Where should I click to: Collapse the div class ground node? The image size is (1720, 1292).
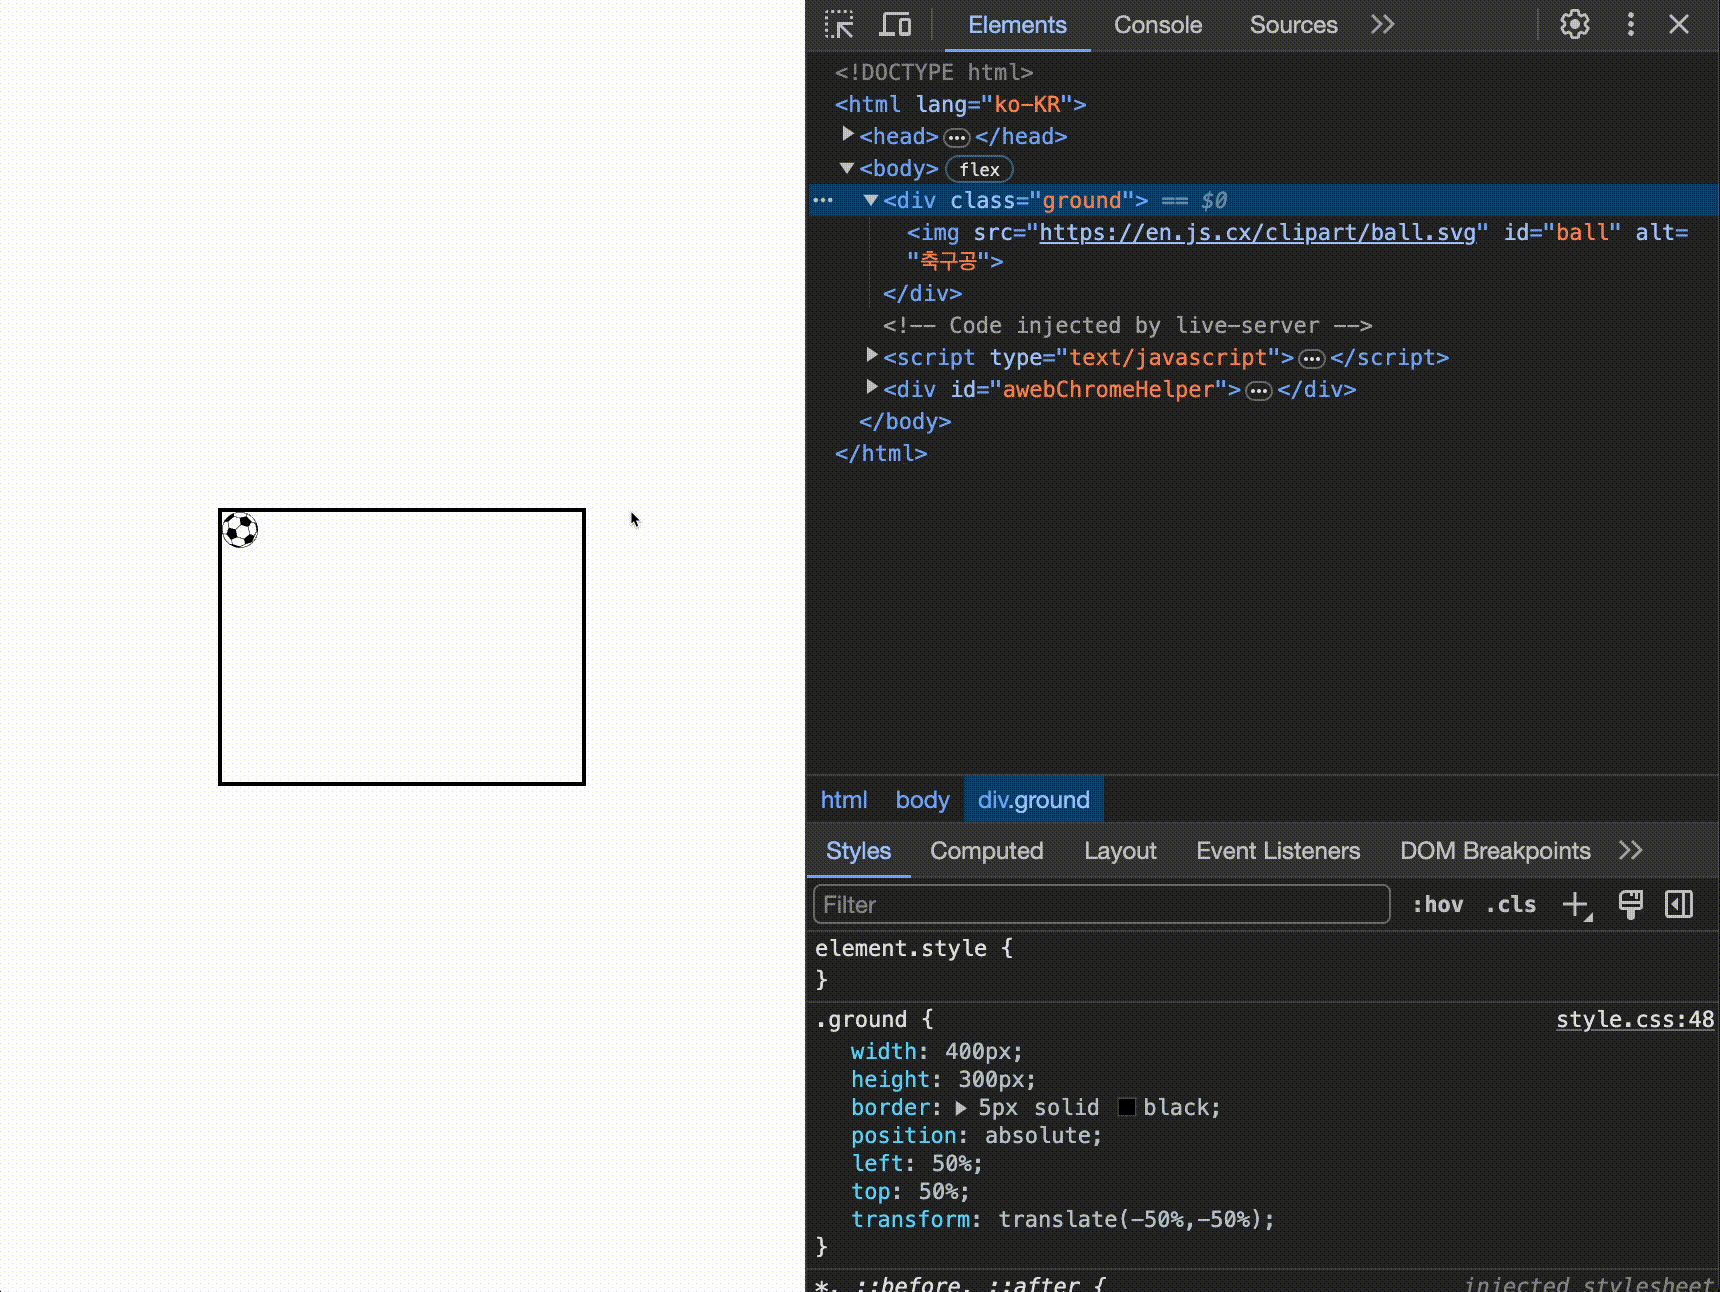pos(871,200)
